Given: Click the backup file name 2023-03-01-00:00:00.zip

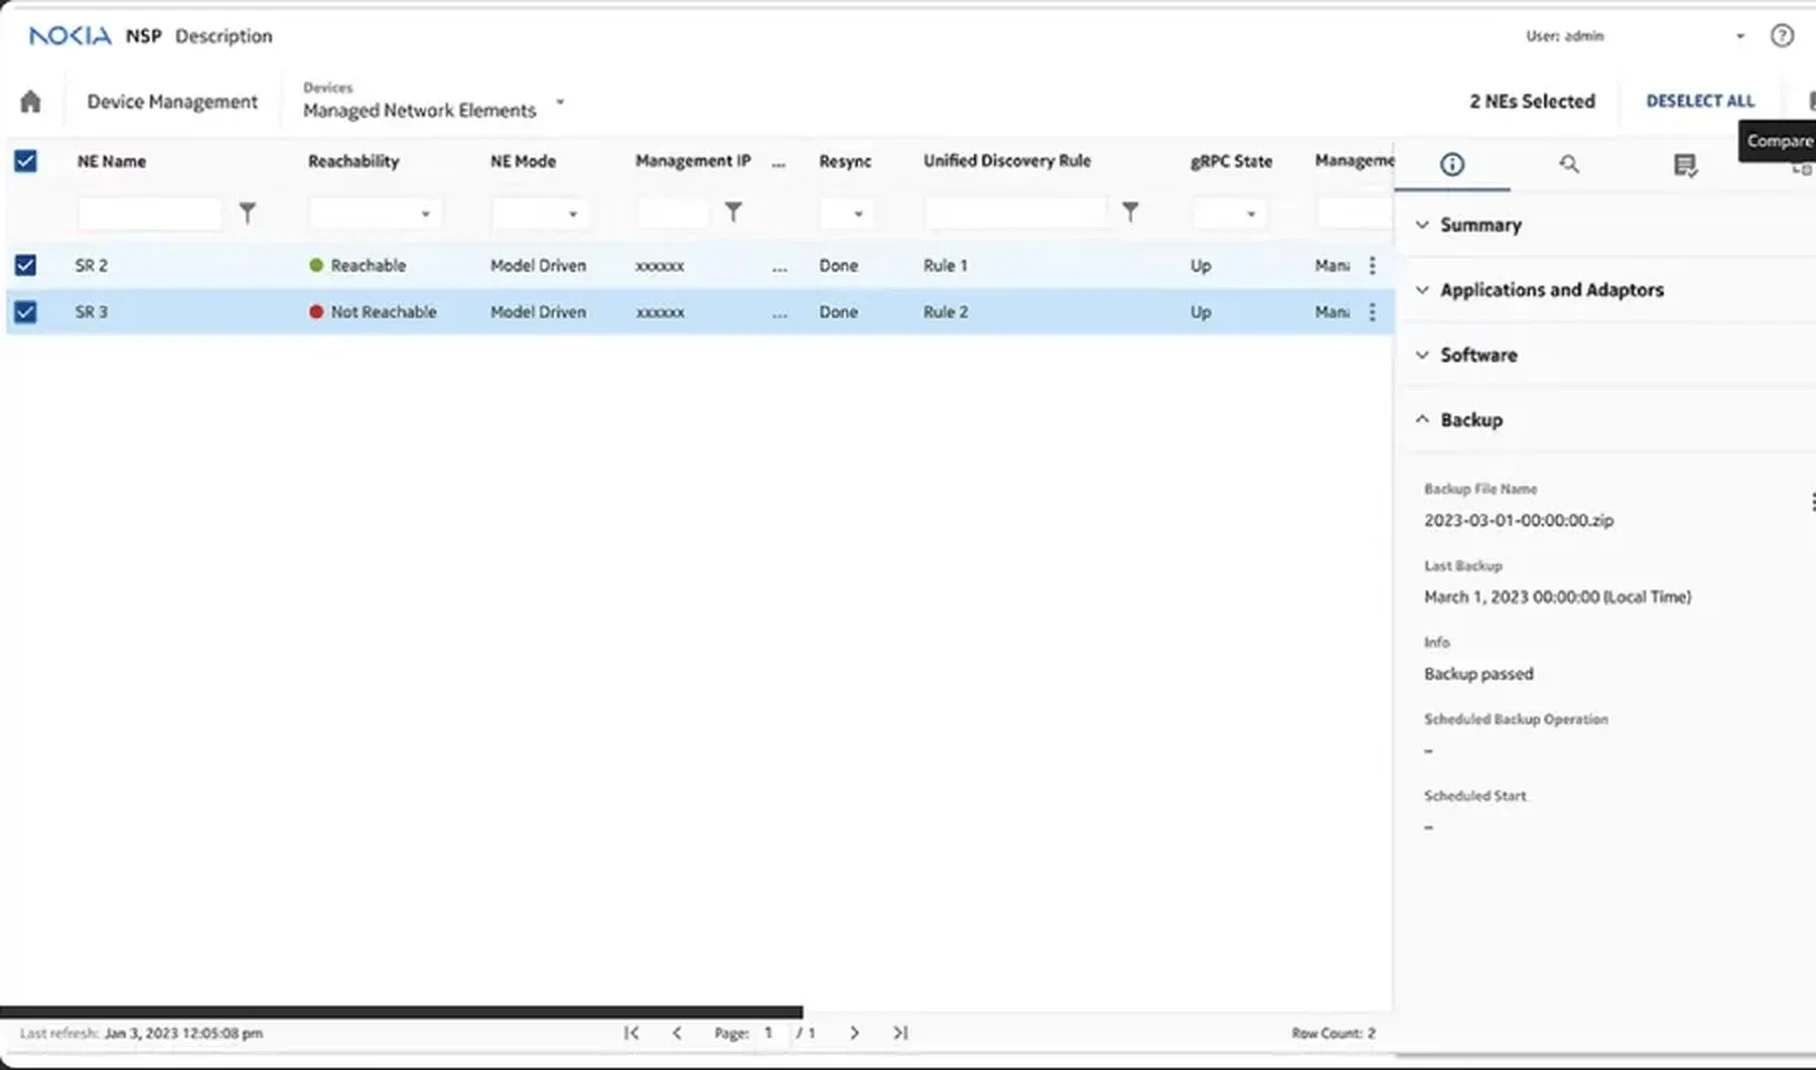Looking at the screenshot, I should (1518, 520).
